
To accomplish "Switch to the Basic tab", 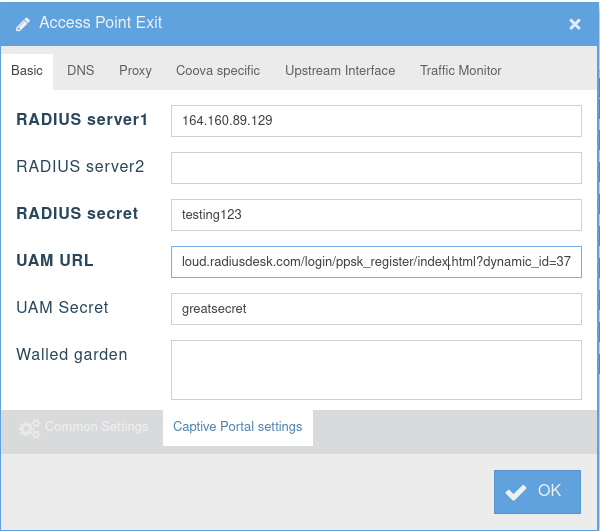I will (27, 71).
